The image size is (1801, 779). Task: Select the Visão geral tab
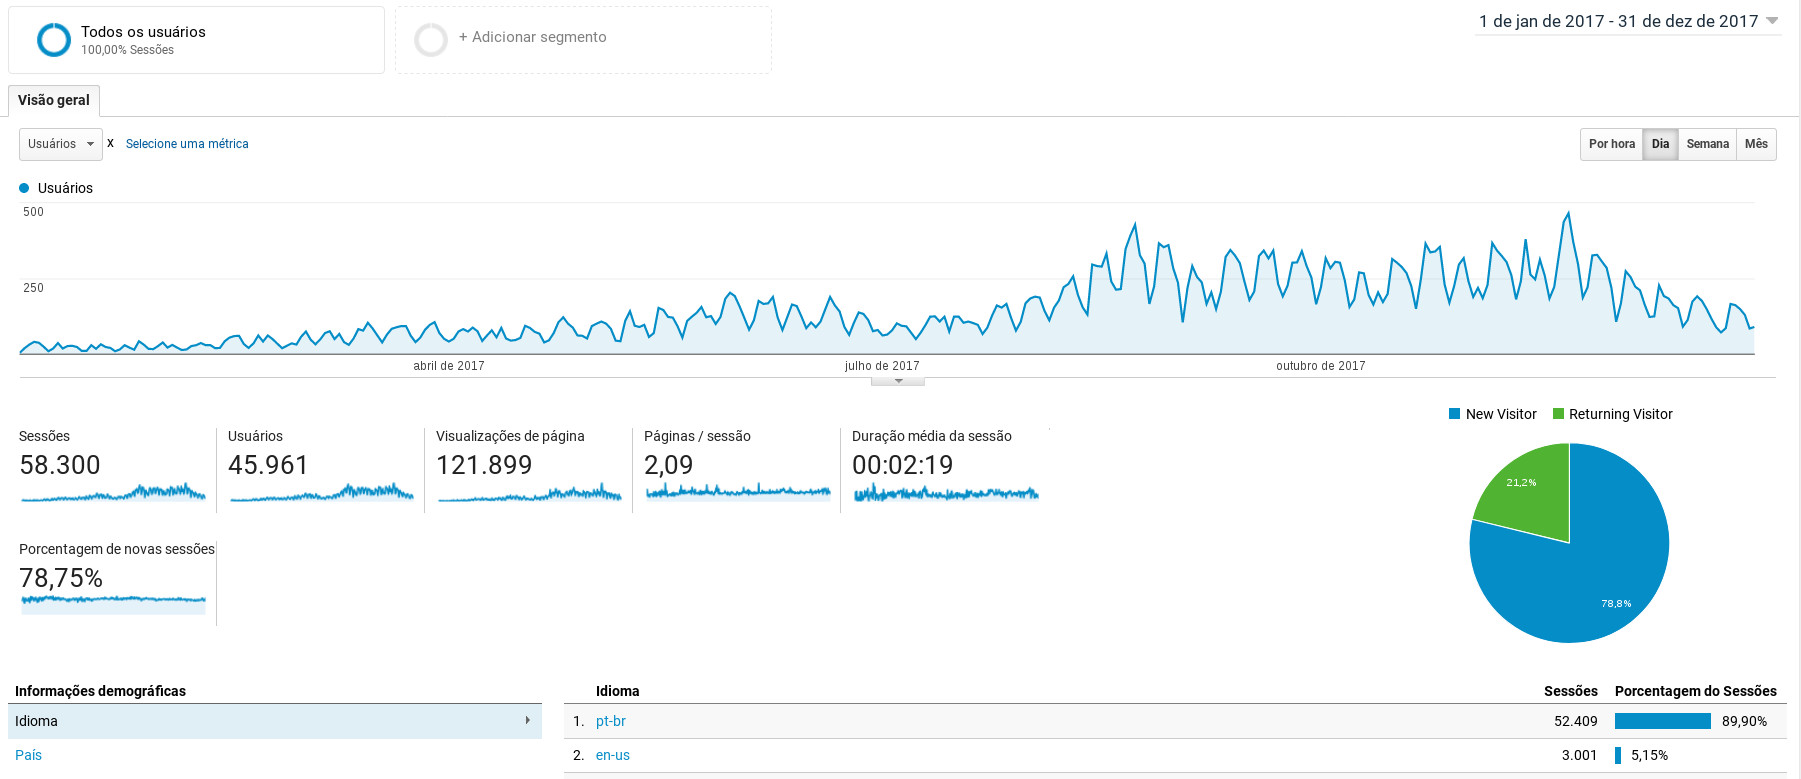pos(54,100)
